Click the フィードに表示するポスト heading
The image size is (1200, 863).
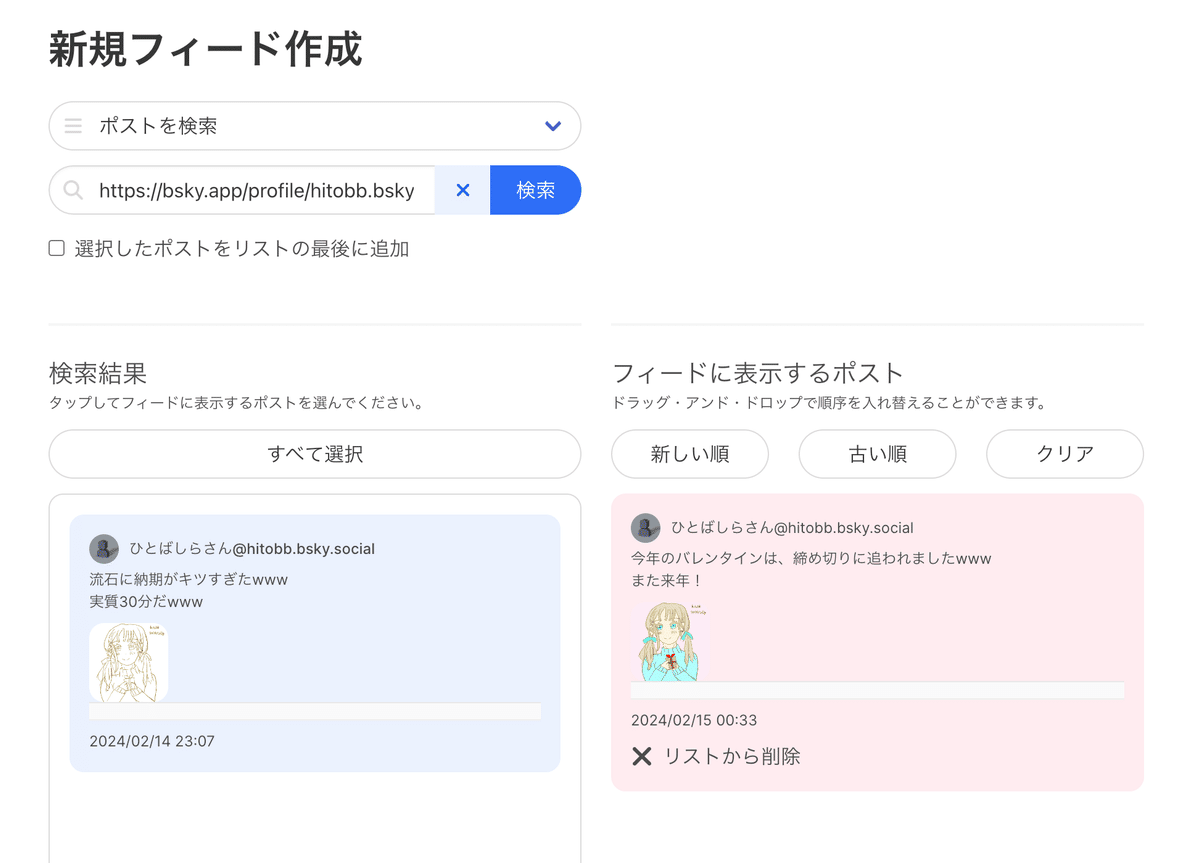click(x=758, y=374)
